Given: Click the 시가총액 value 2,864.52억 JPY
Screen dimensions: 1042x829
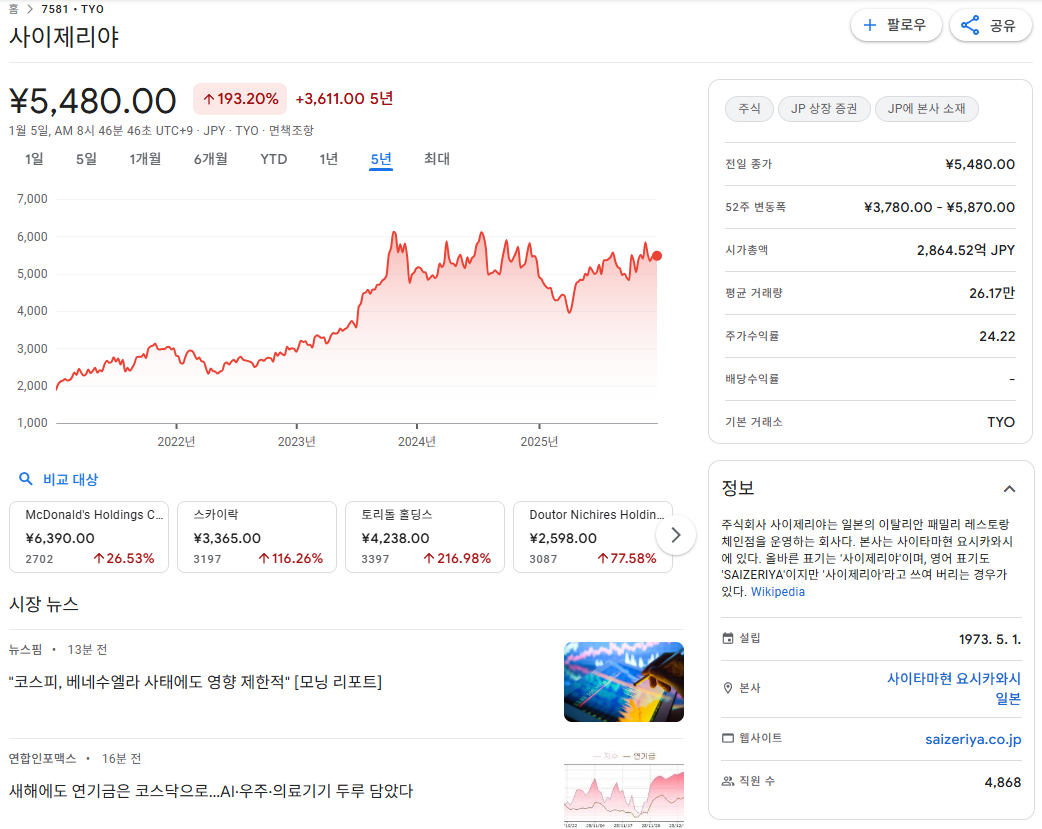Looking at the screenshot, I should tap(966, 250).
